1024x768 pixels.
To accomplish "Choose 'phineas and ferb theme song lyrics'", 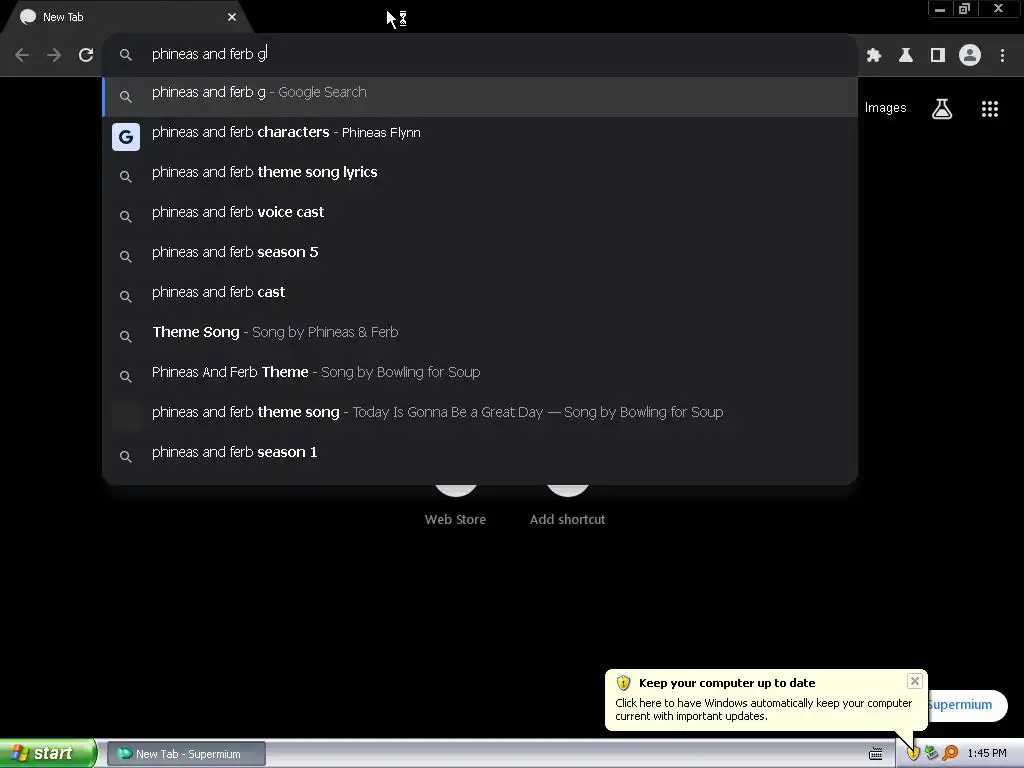I will pyautogui.click(x=480, y=176).
